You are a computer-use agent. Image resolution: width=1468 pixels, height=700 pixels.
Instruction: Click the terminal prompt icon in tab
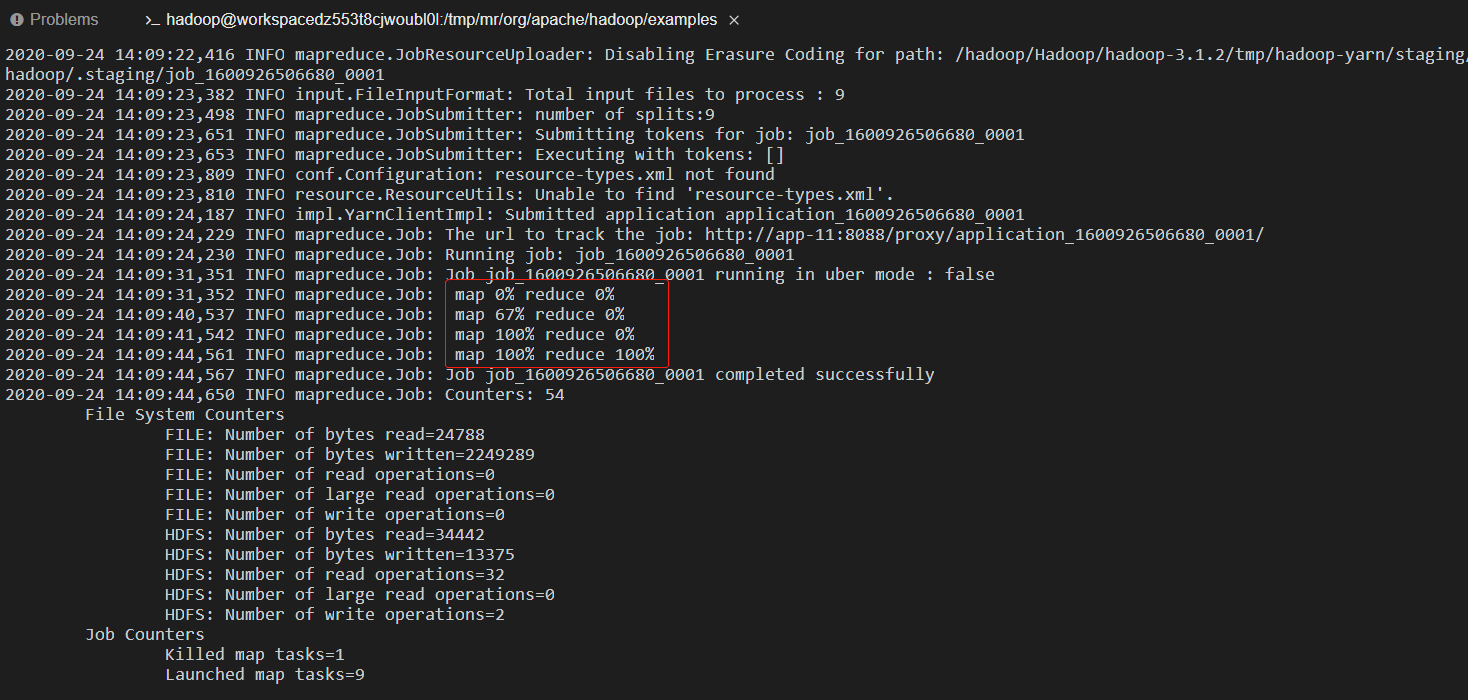[x=152, y=20]
